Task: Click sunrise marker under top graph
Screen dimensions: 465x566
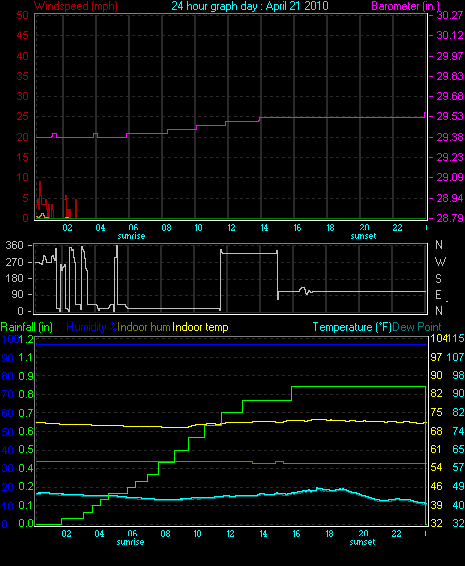Action: (131, 236)
